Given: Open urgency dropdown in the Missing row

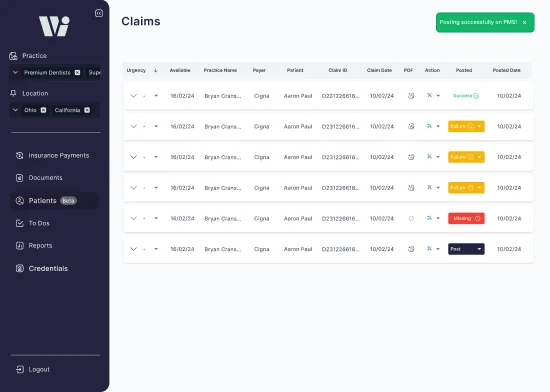Looking at the screenshot, I should click(x=156, y=218).
